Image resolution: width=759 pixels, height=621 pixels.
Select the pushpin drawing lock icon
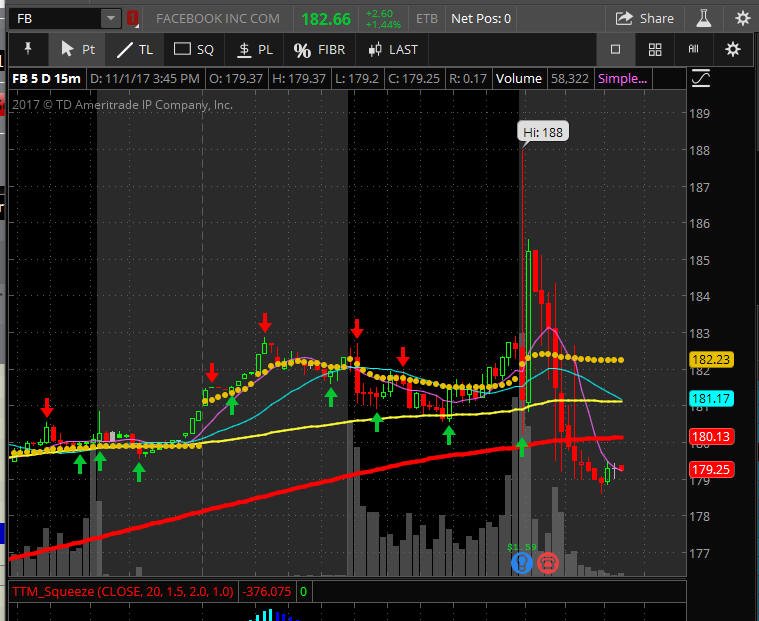click(x=28, y=49)
